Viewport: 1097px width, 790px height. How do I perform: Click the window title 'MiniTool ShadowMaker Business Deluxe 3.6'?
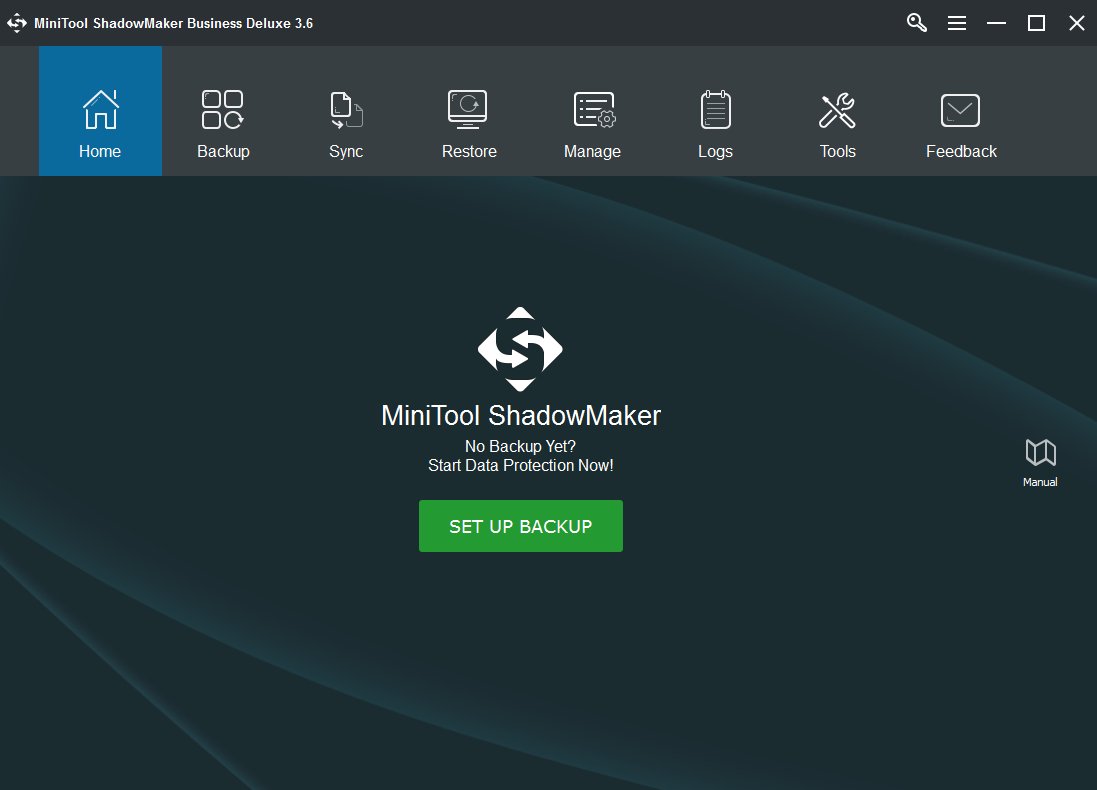point(174,23)
